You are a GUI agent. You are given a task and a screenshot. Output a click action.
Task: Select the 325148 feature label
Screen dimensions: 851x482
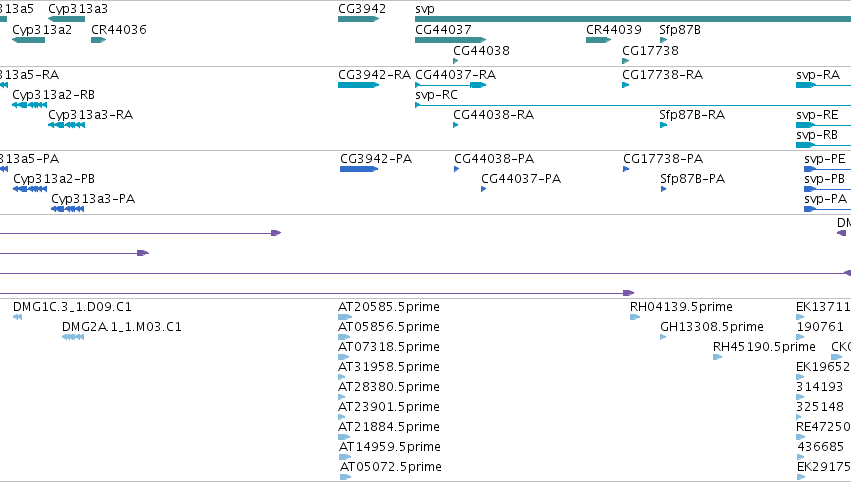820,408
